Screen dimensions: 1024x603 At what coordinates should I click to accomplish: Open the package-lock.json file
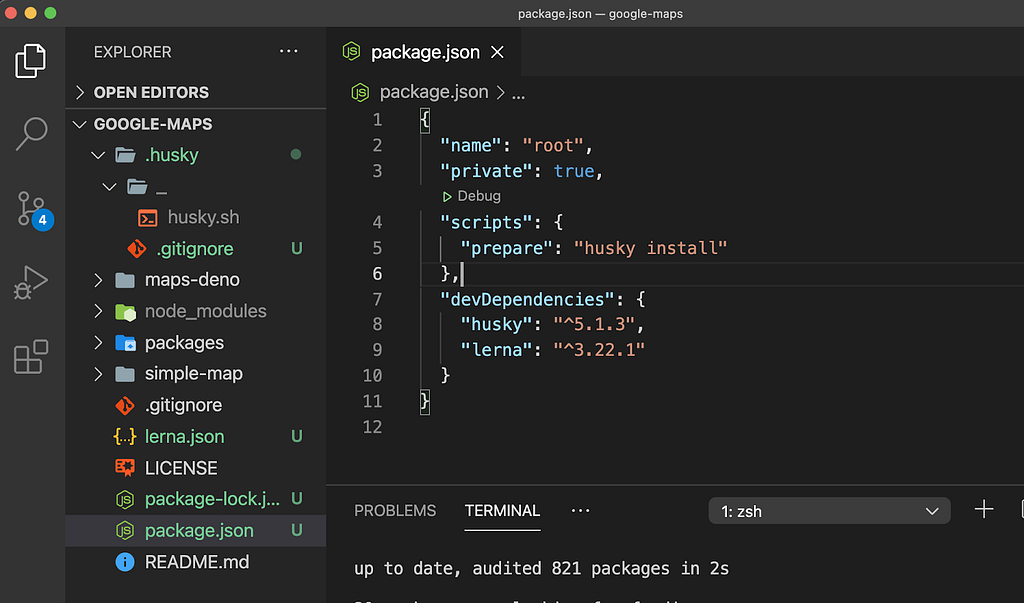point(196,499)
